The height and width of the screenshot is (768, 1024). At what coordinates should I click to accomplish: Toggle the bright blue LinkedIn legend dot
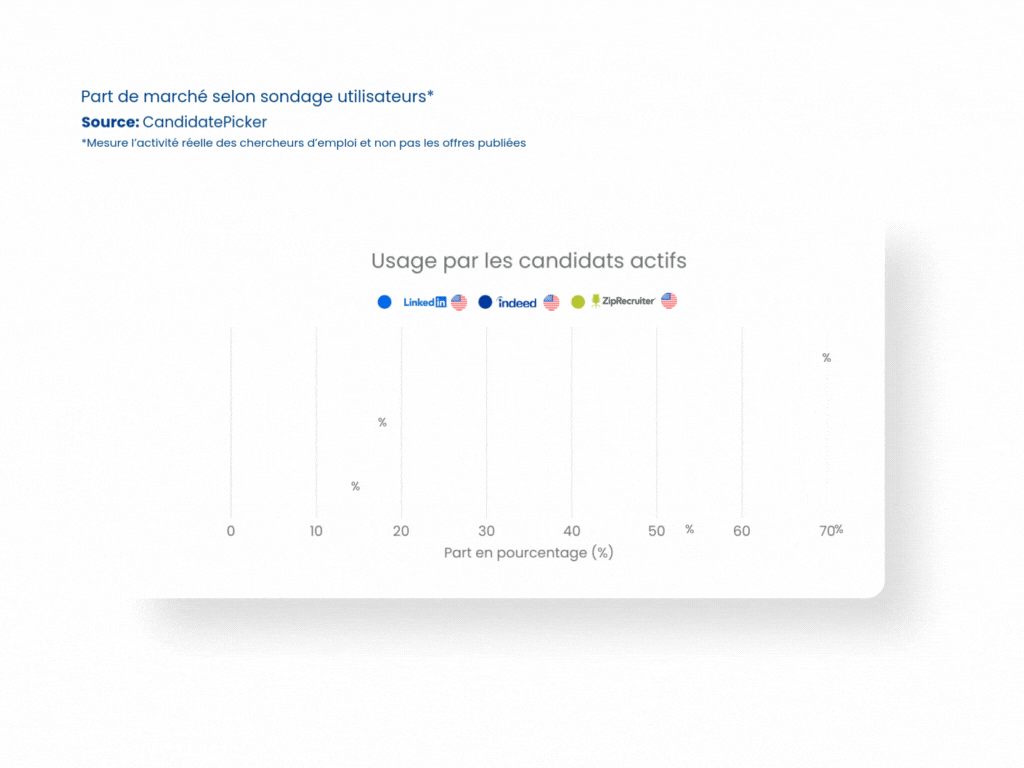pyautogui.click(x=385, y=302)
